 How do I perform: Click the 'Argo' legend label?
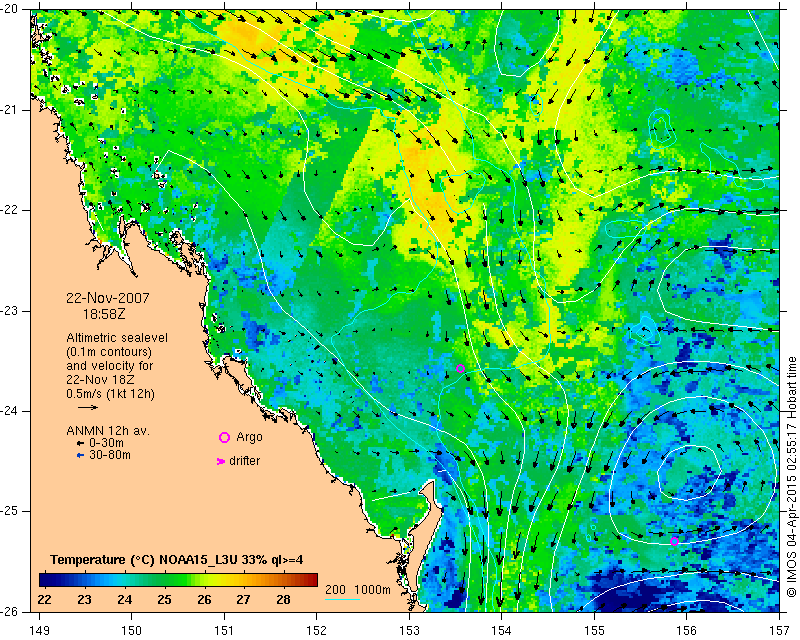click(x=249, y=437)
